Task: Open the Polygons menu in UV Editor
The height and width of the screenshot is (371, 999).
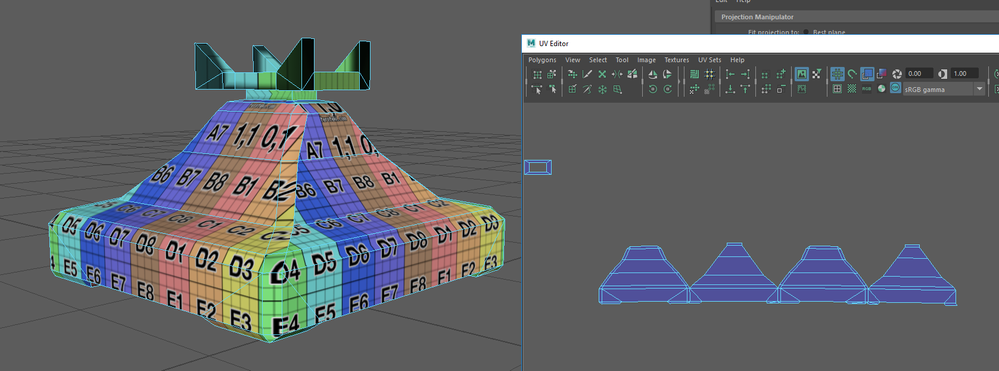Action: pyautogui.click(x=542, y=60)
